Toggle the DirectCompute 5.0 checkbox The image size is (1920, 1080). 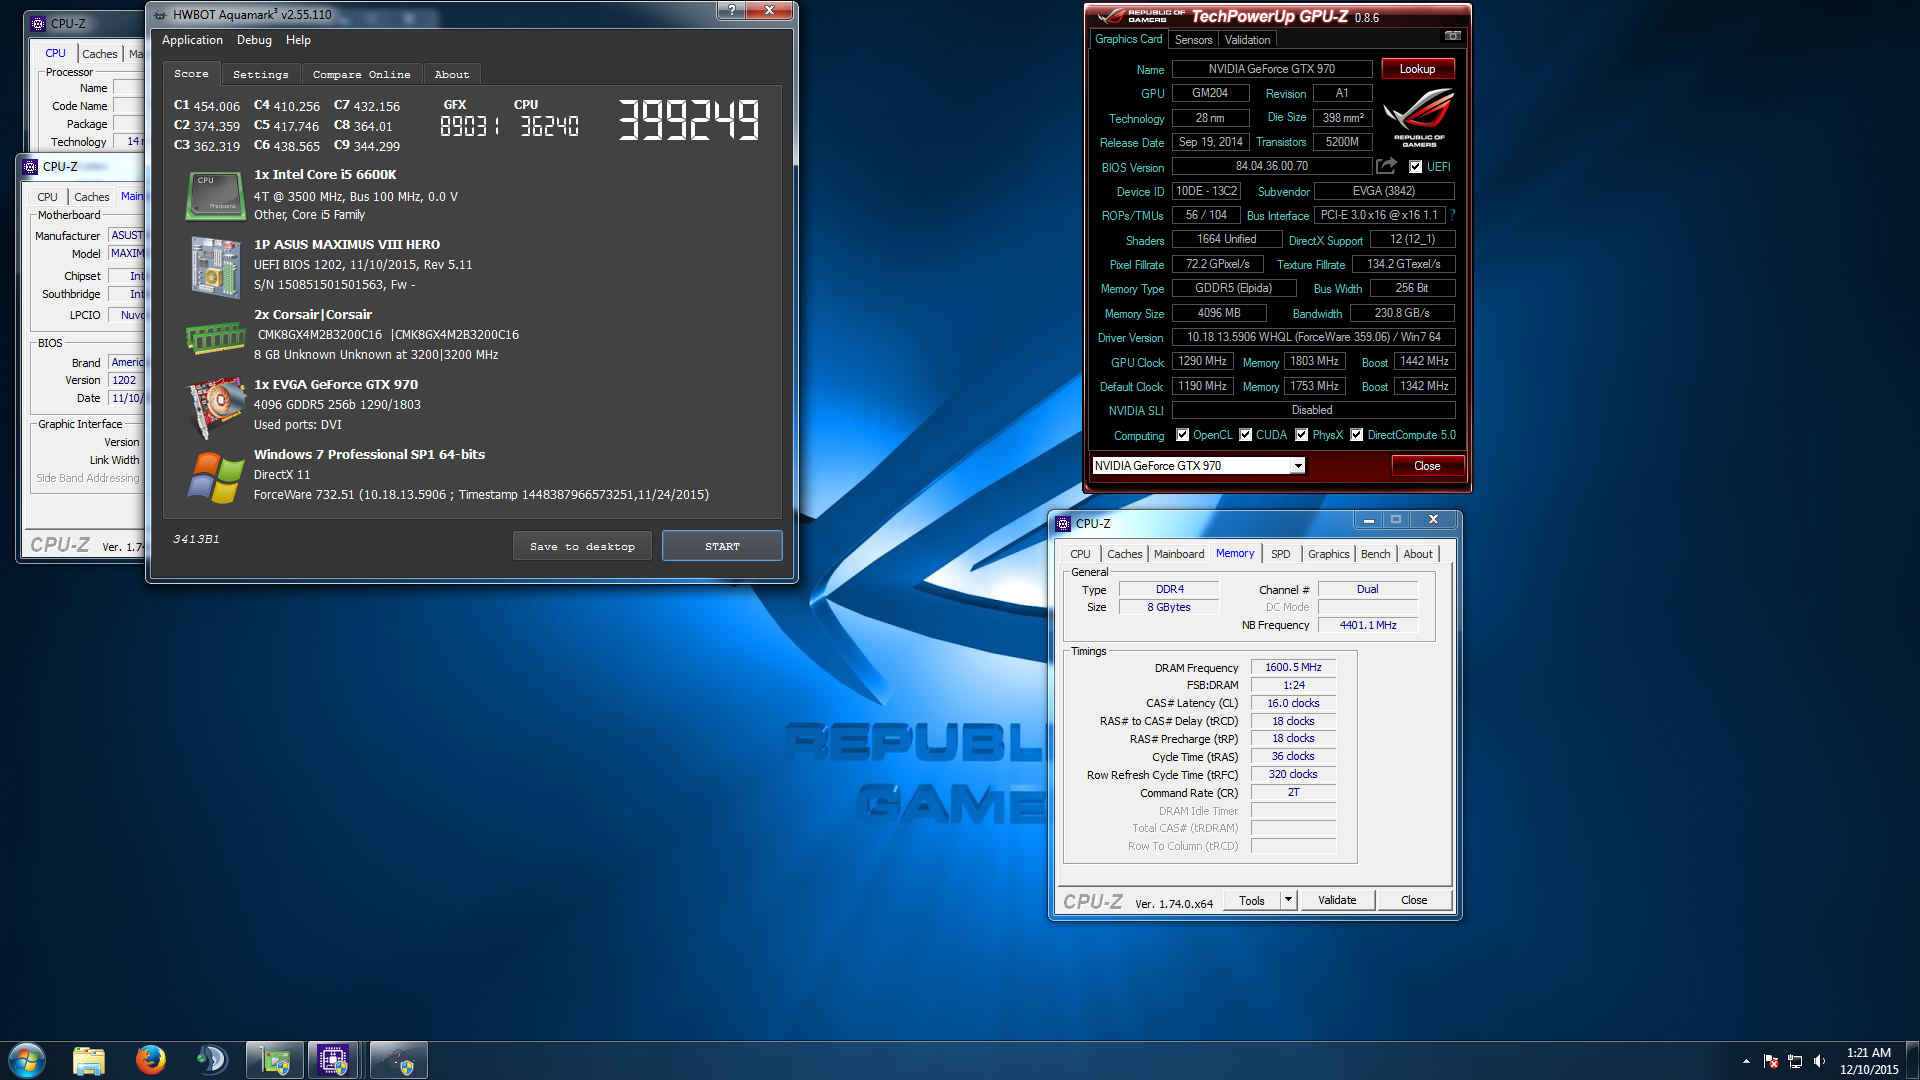point(1356,435)
